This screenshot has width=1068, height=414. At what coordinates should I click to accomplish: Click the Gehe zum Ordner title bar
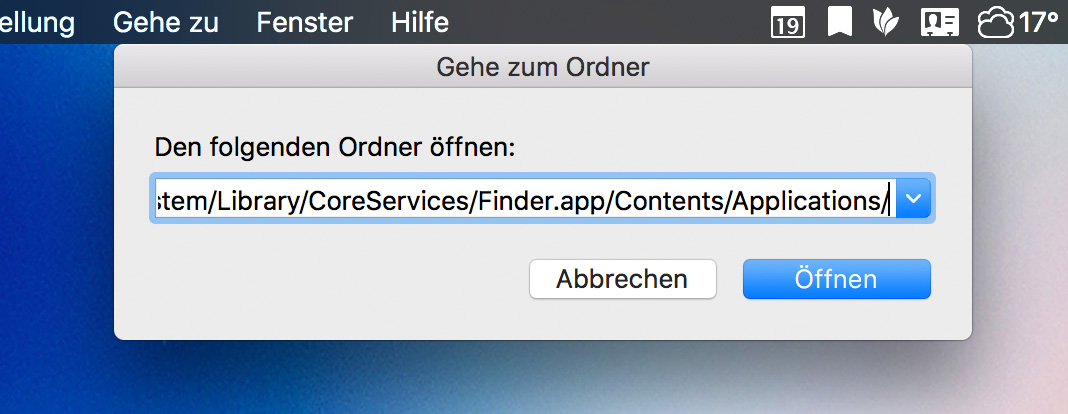(543, 68)
